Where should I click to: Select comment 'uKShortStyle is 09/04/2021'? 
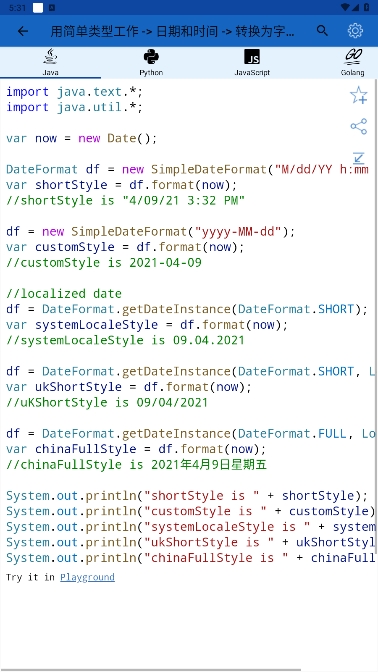[107, 402]
